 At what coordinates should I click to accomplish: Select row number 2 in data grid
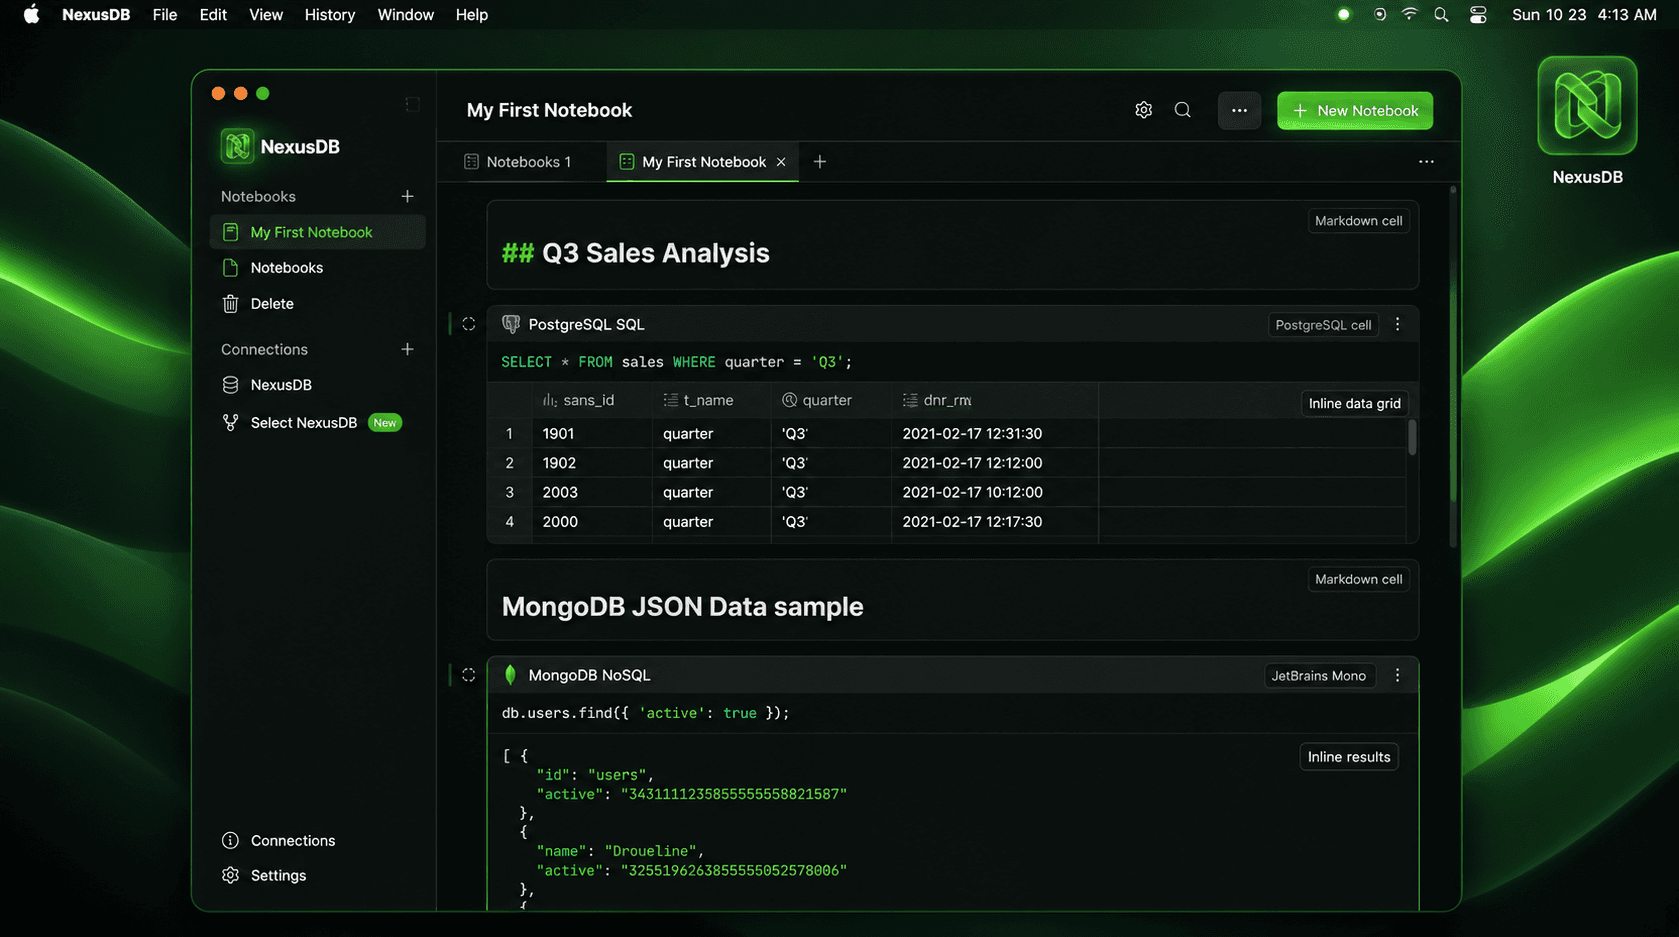click(509, 463)
